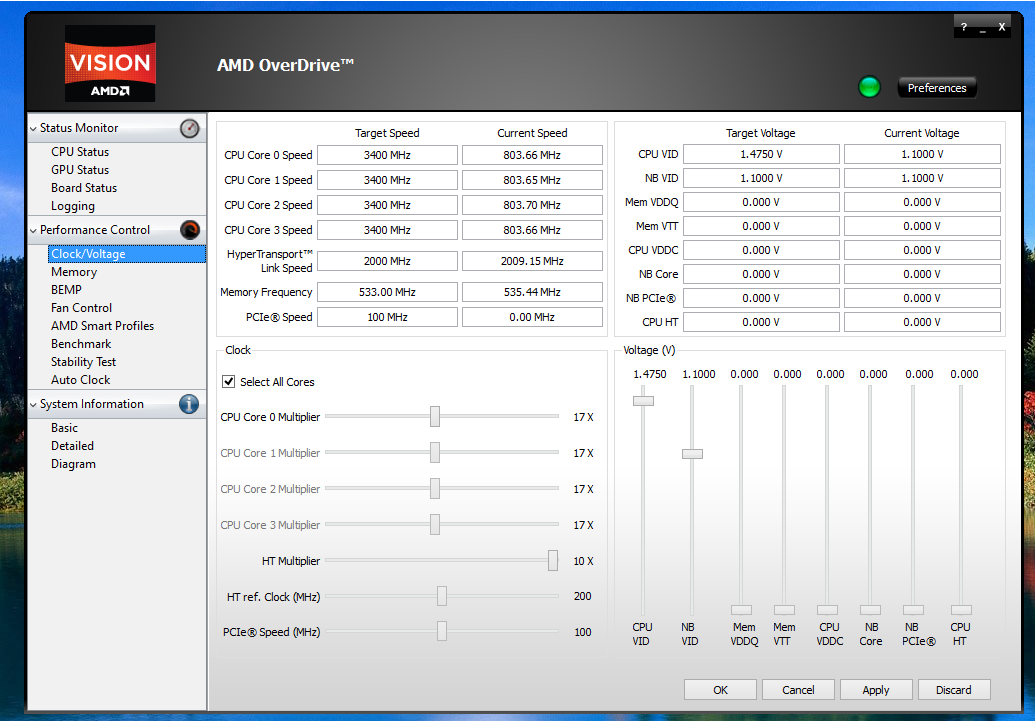Click the CPU VID voltage slider handle

(644, 401)
